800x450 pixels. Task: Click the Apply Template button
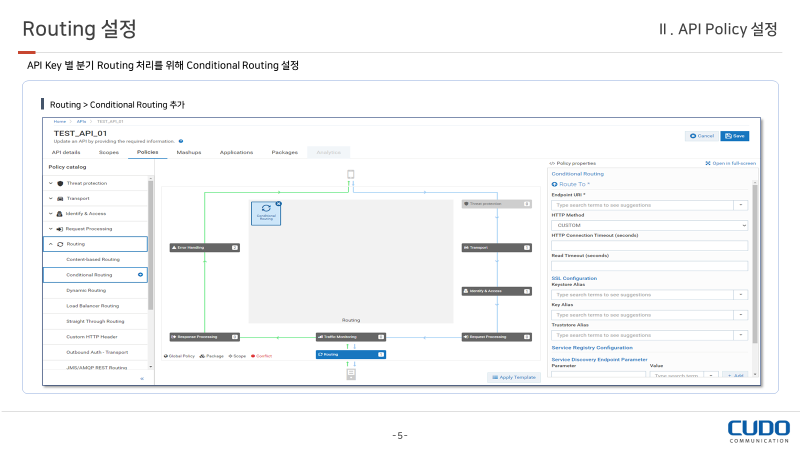coord(514,377)
